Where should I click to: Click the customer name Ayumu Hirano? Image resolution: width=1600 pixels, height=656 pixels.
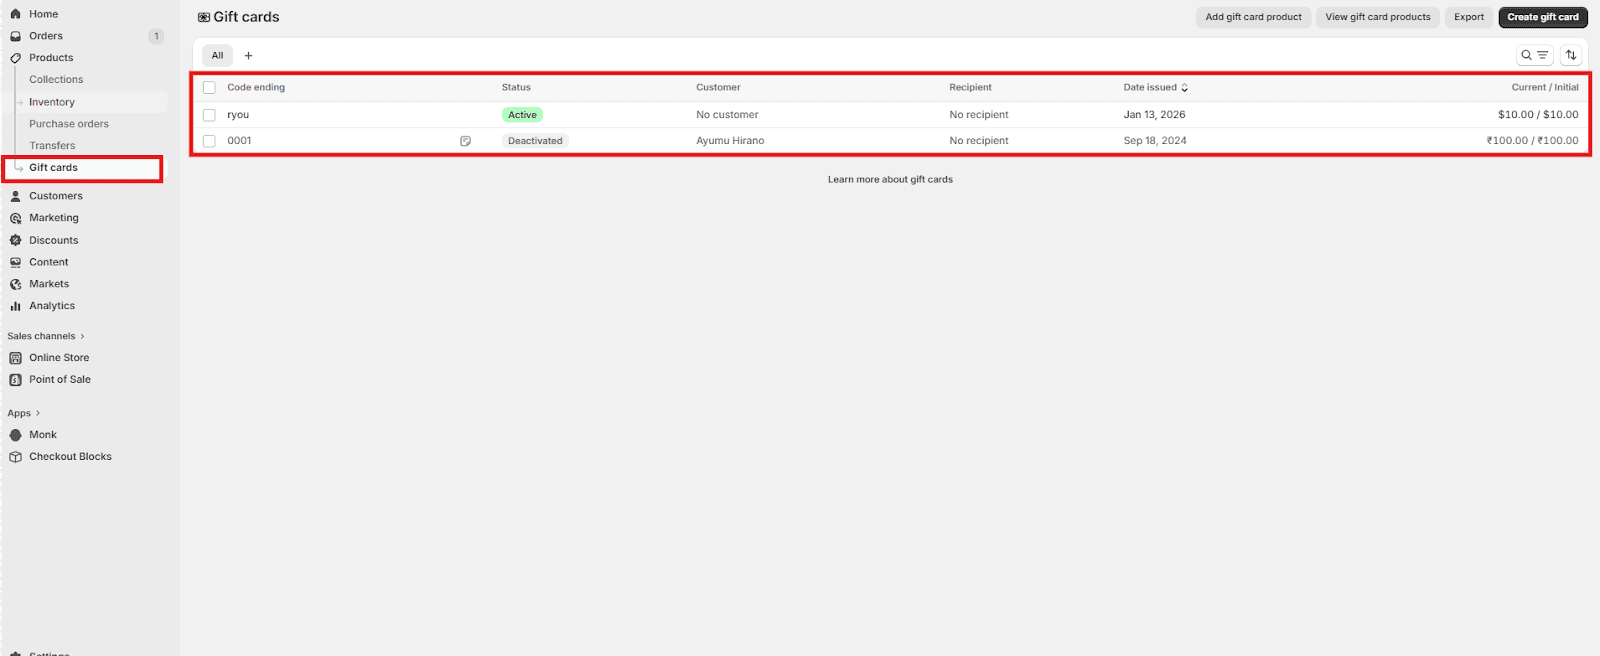(x=730, y=141)
